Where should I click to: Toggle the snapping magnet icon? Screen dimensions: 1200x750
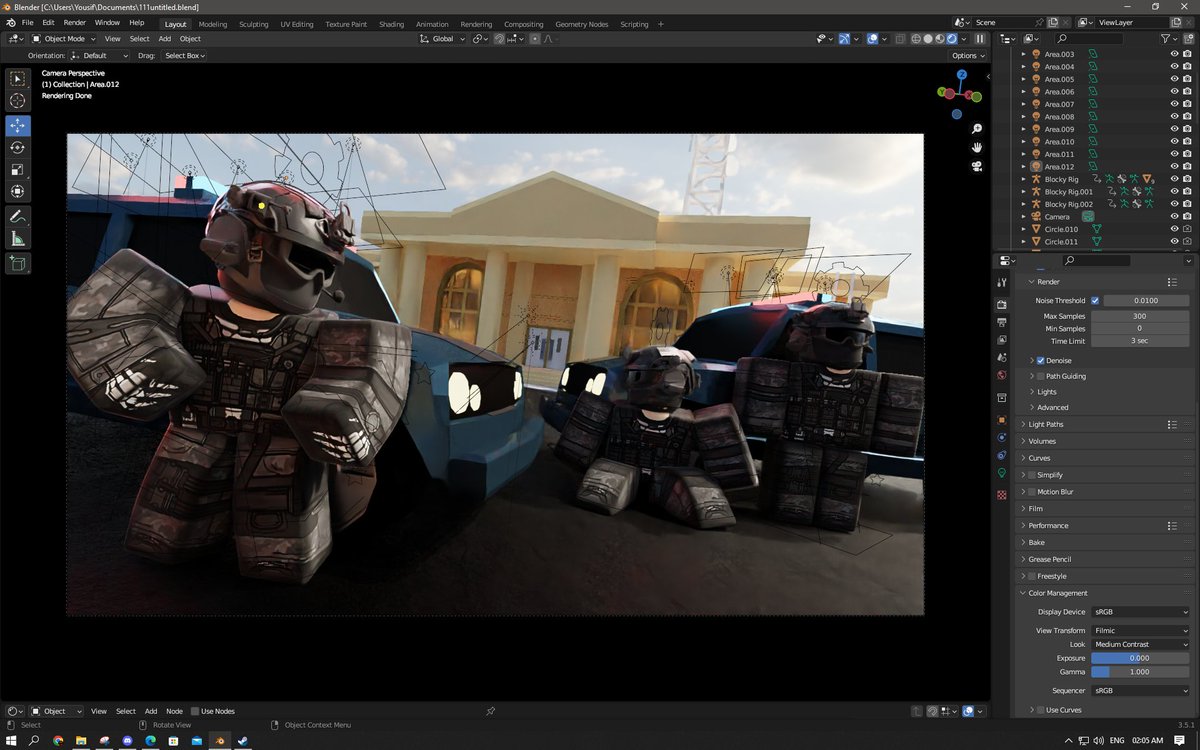pos(500,39)
